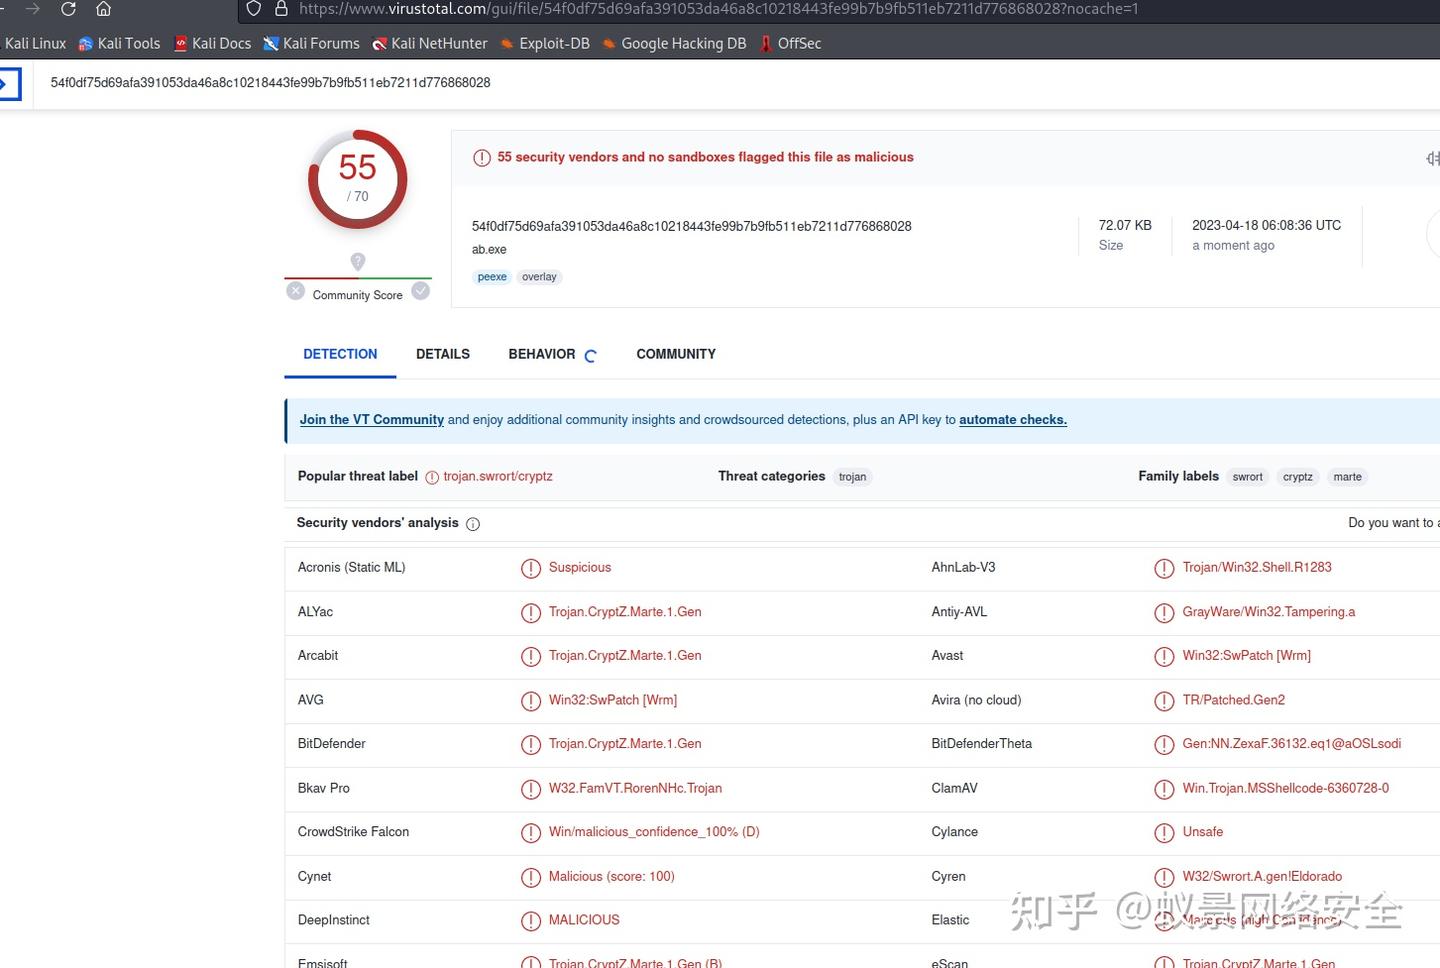
Task: Click the question mark marker on the score bar
Action: pos(357,262)
